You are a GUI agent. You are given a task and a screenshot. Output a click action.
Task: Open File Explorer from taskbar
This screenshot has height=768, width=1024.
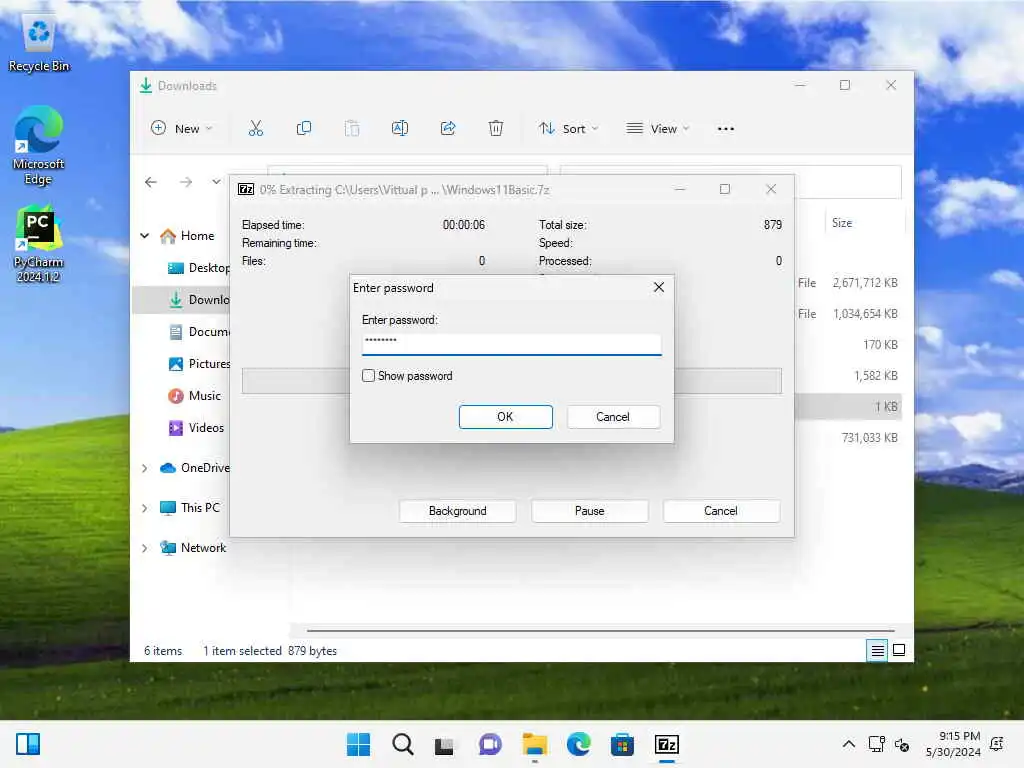534,744
